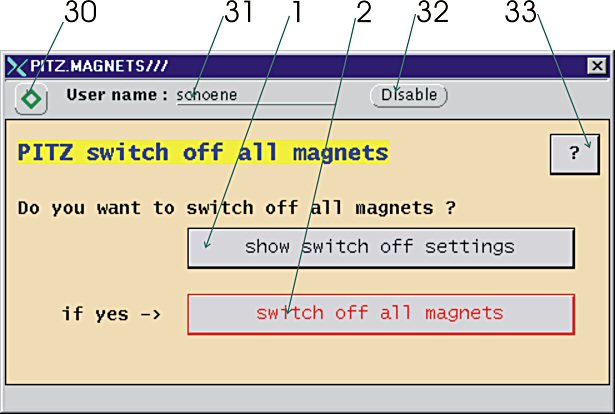Viewport: 615px width, 414px height.
Task: Click the "if yes ->" label
Action: (111, 314)
